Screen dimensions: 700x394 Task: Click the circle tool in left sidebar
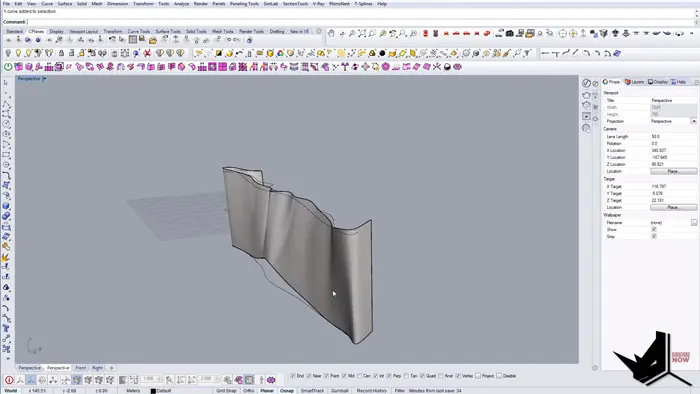6,124
